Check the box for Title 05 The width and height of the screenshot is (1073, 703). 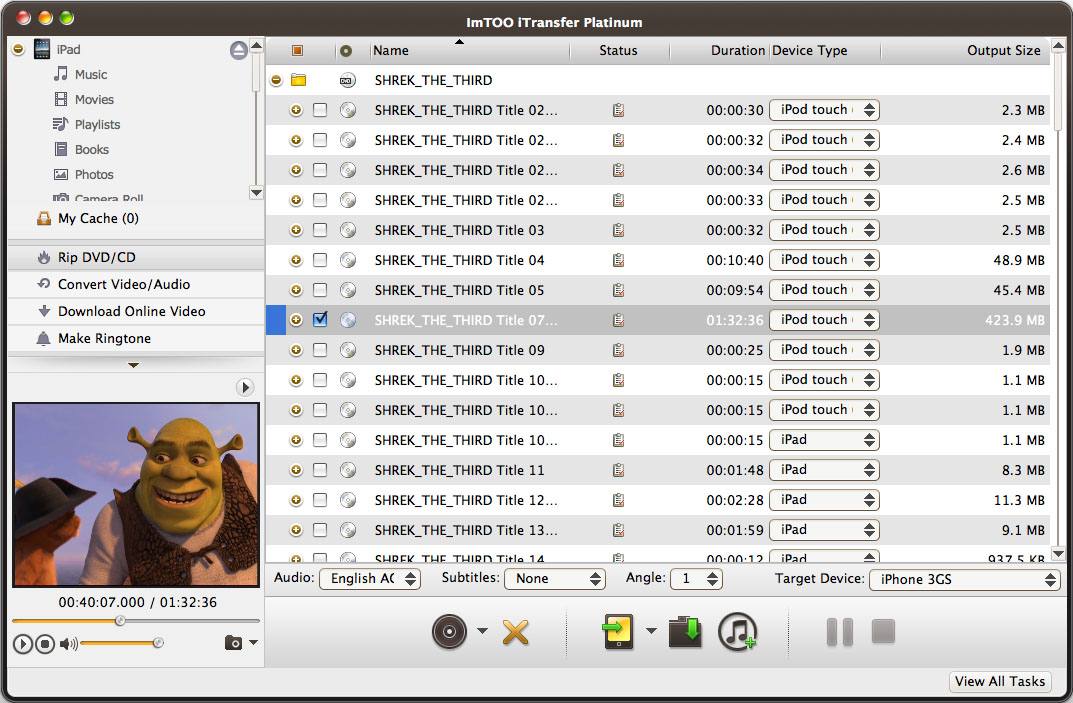point(320,290)
